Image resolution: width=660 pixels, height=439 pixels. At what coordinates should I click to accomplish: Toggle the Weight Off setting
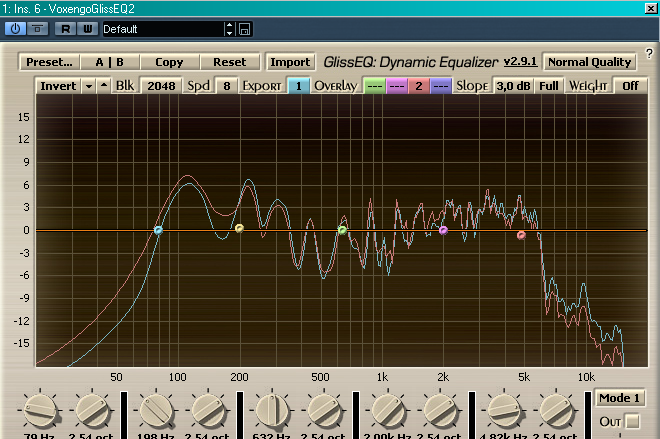coord(630,86)
